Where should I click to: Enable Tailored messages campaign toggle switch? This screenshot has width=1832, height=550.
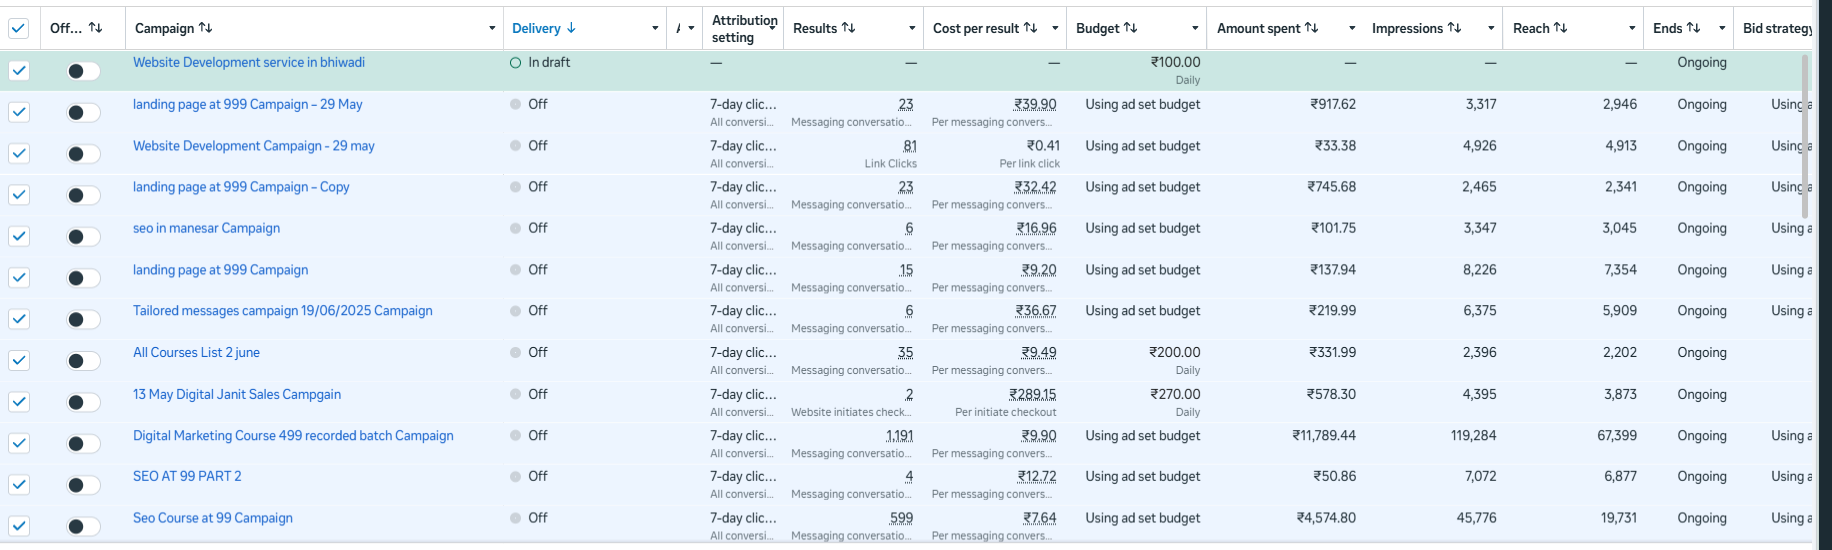[83, 319]
